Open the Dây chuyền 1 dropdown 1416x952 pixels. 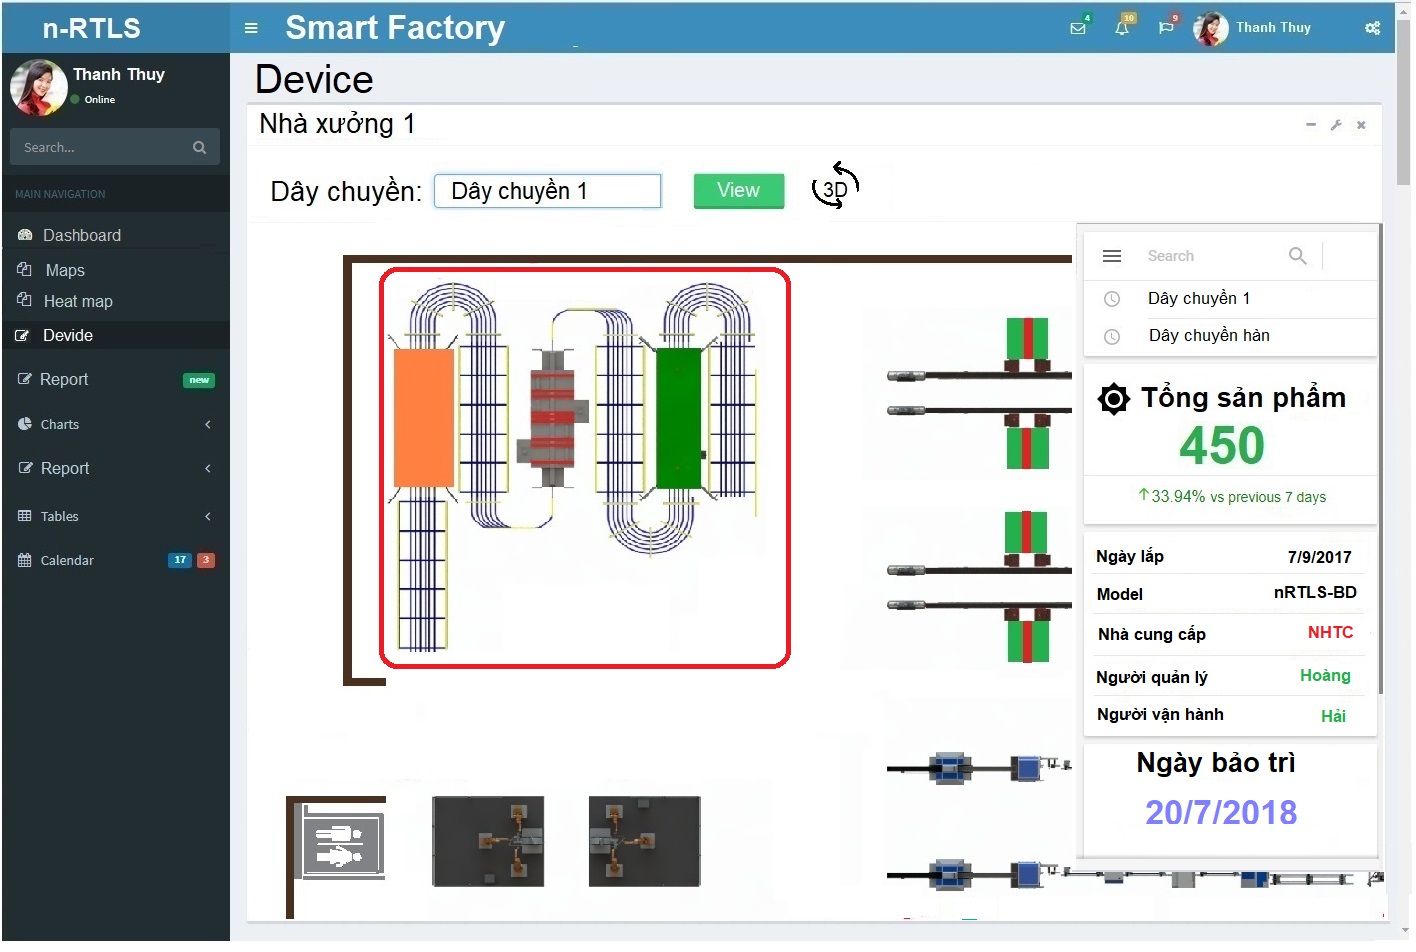coord(547,191)
